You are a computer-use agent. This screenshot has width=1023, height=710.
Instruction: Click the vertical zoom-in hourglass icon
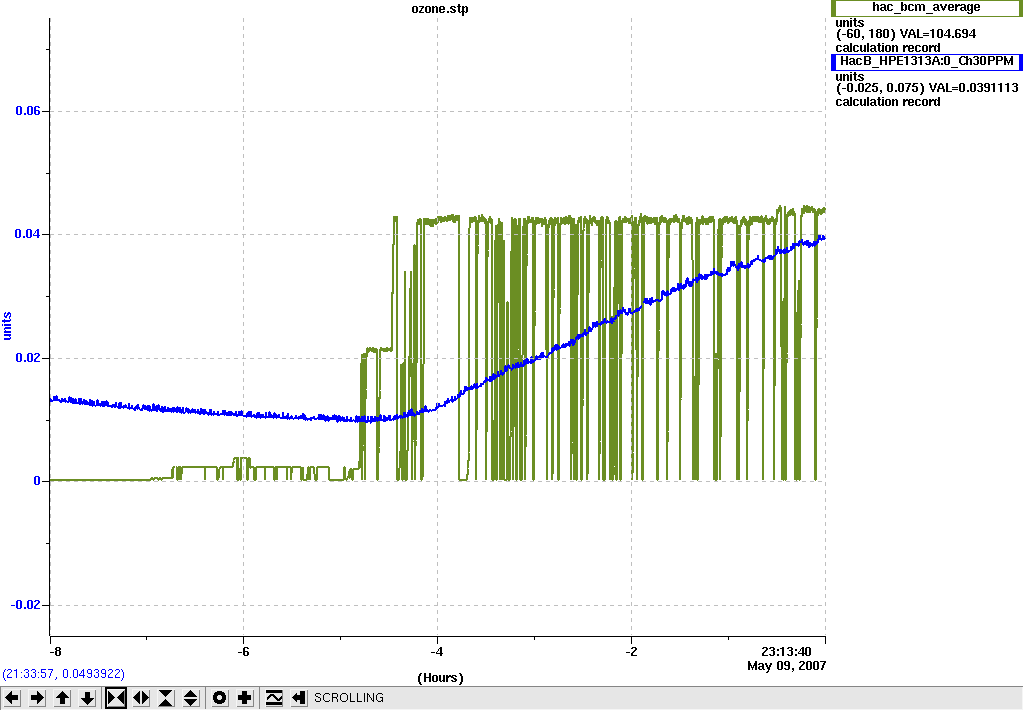point(166,698)
